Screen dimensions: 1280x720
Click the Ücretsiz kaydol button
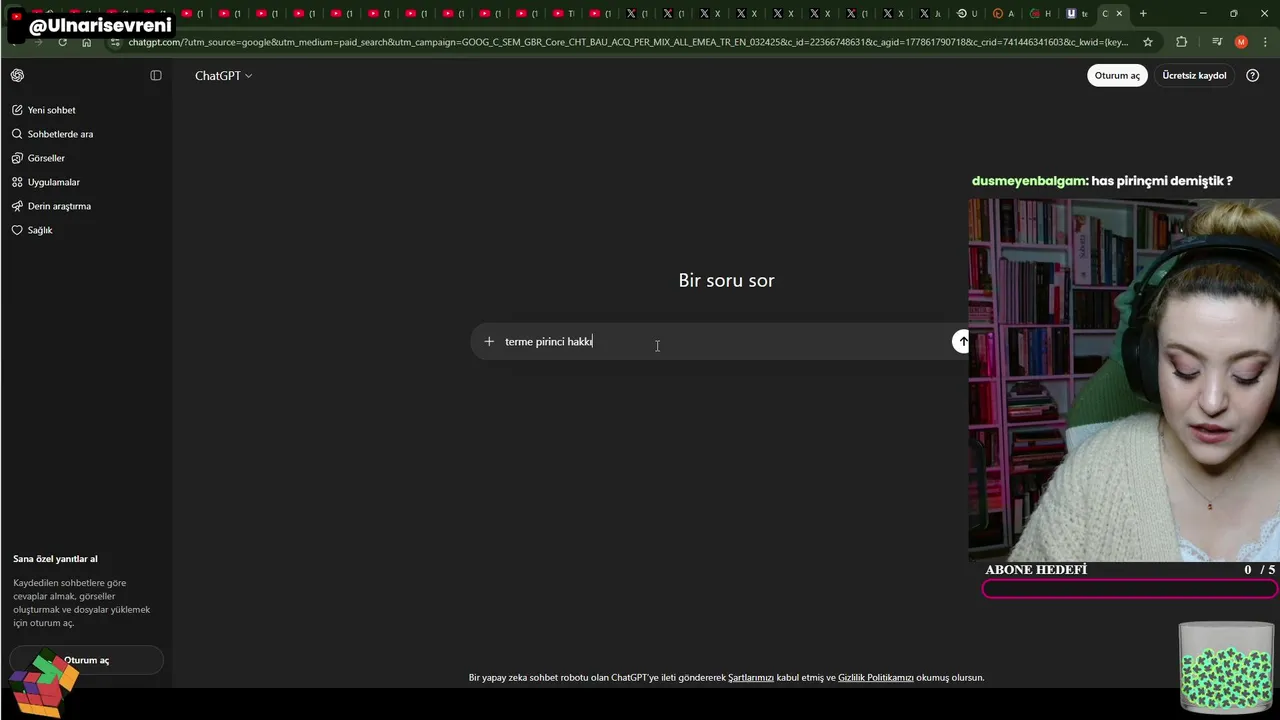point(1194,76)
